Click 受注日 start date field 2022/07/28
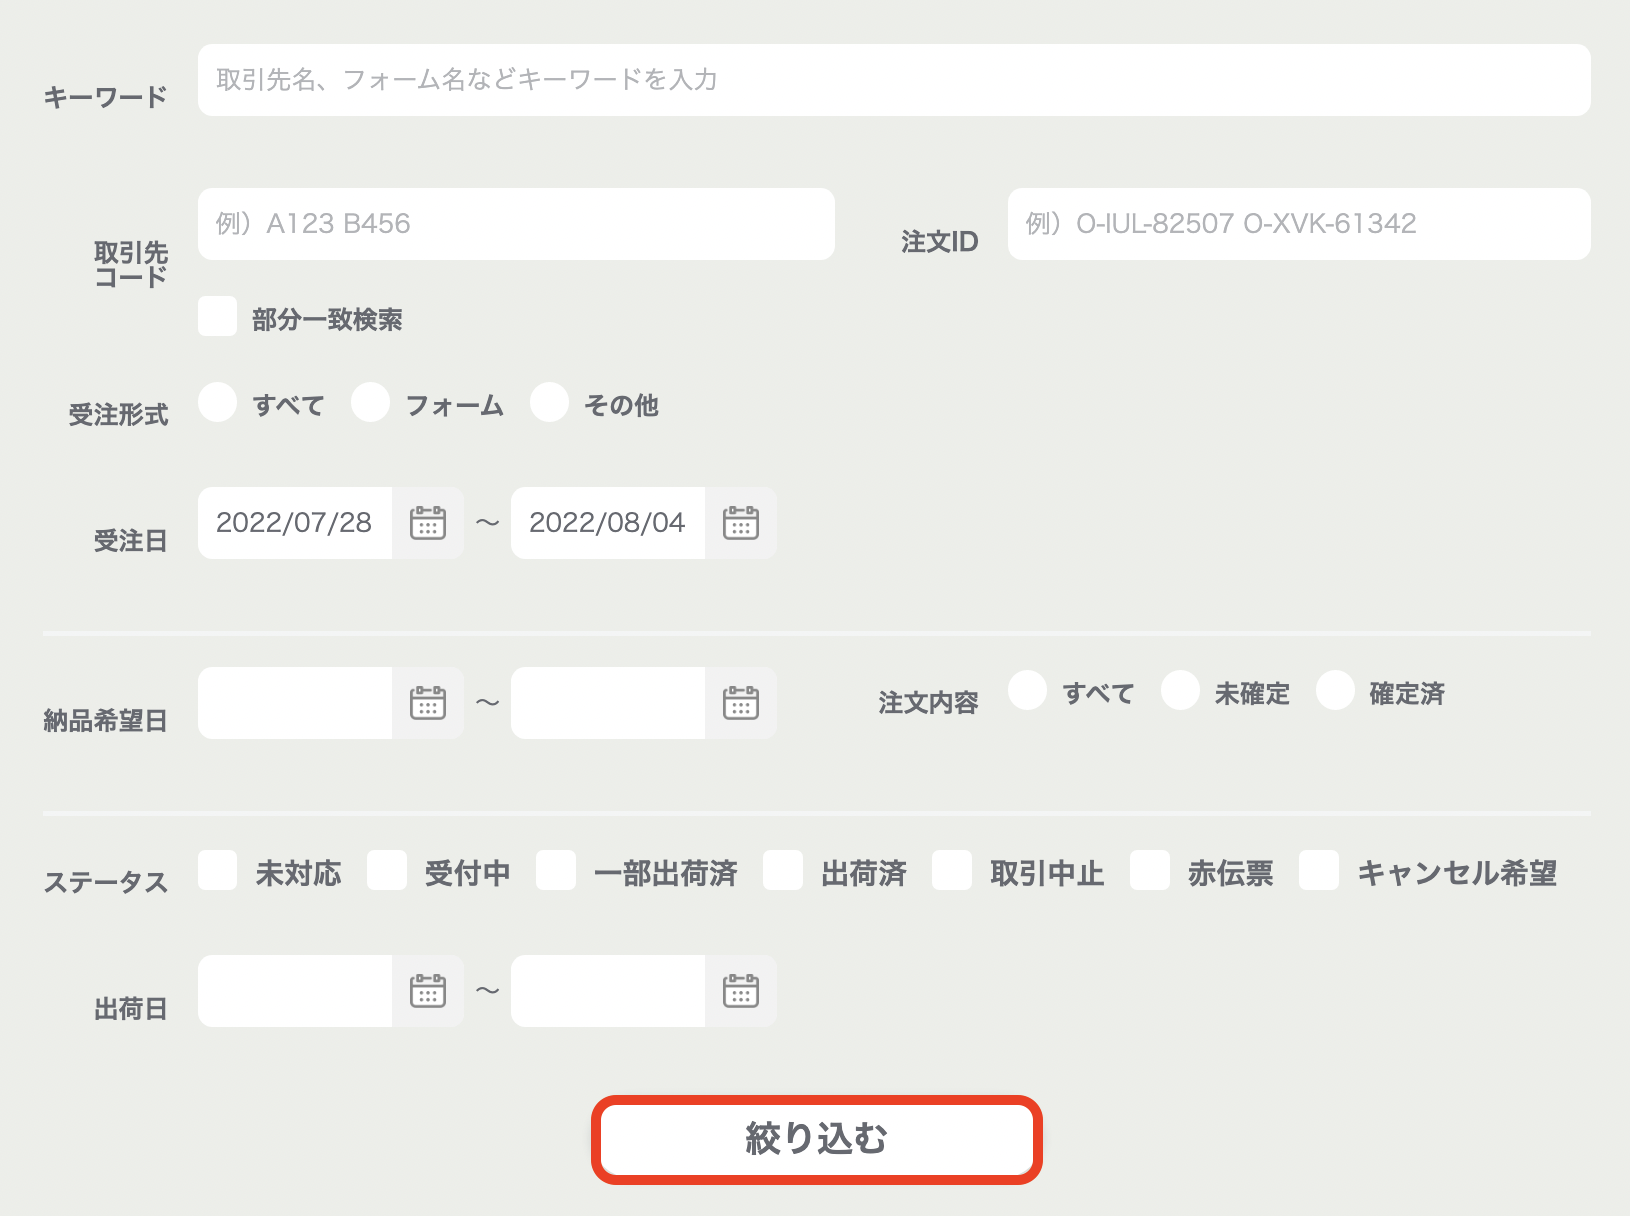Image resolution: width=1630 pixels, height=1216 pixels. [295, 523]
